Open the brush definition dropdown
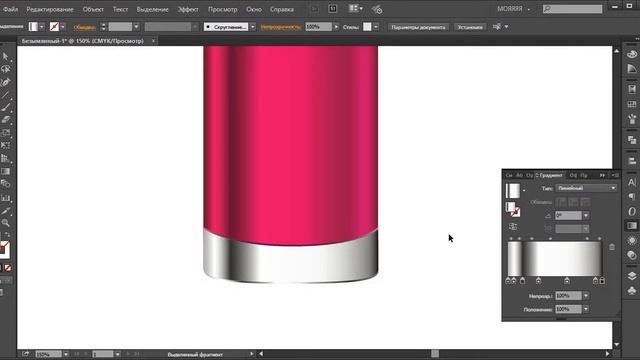This screenshot has height=360, width=640. pyautogui.click(x=253, y=27)
